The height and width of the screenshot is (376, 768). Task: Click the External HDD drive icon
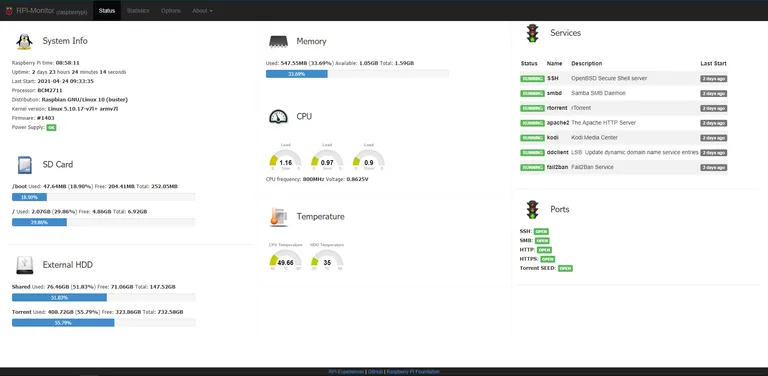click(x=24, y=265)
